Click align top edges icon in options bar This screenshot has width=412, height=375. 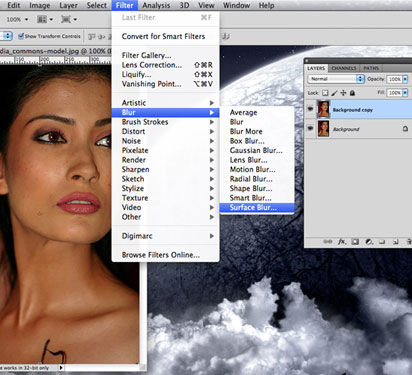tap(92, 36)
